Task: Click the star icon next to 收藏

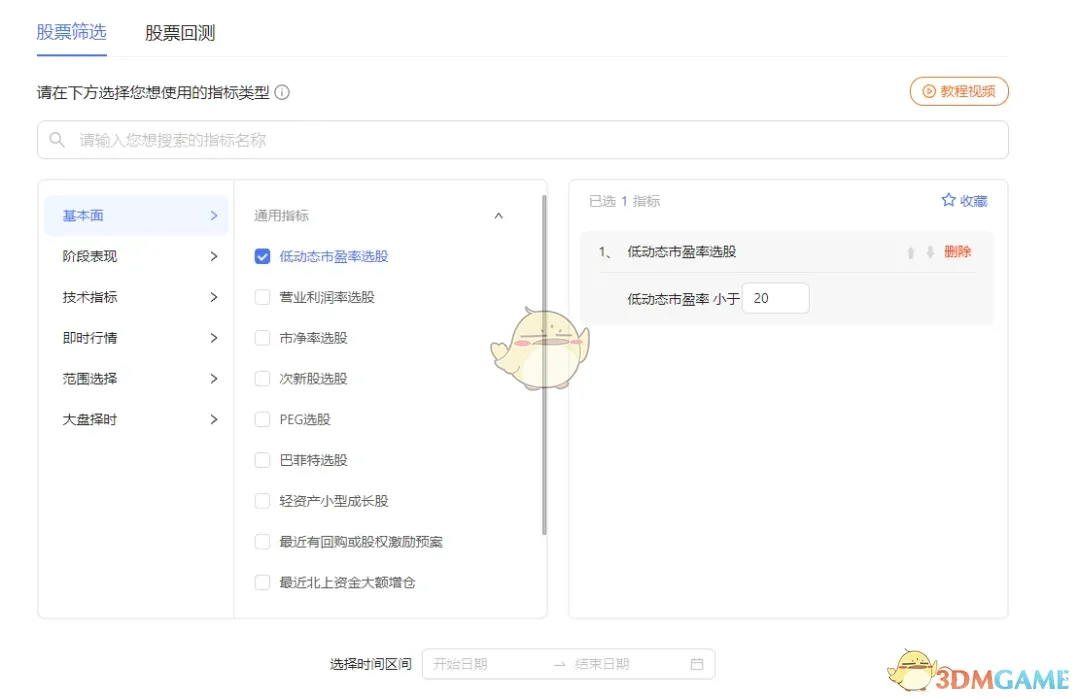Action: pos(947,200)
